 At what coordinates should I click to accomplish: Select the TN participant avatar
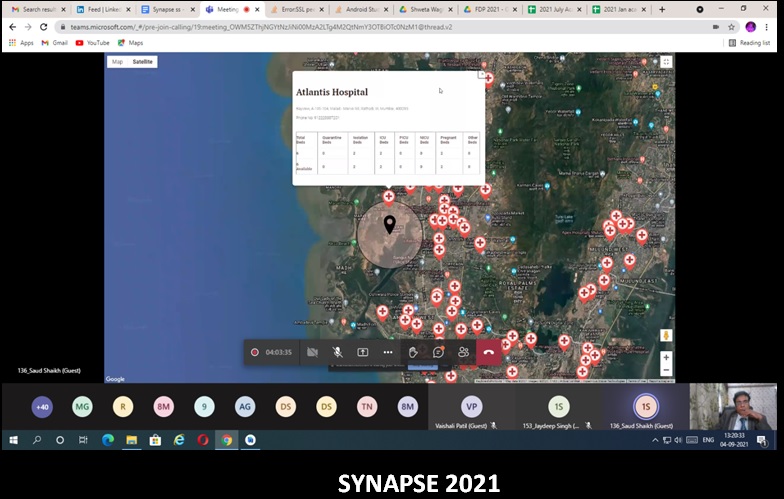point(366,406)
